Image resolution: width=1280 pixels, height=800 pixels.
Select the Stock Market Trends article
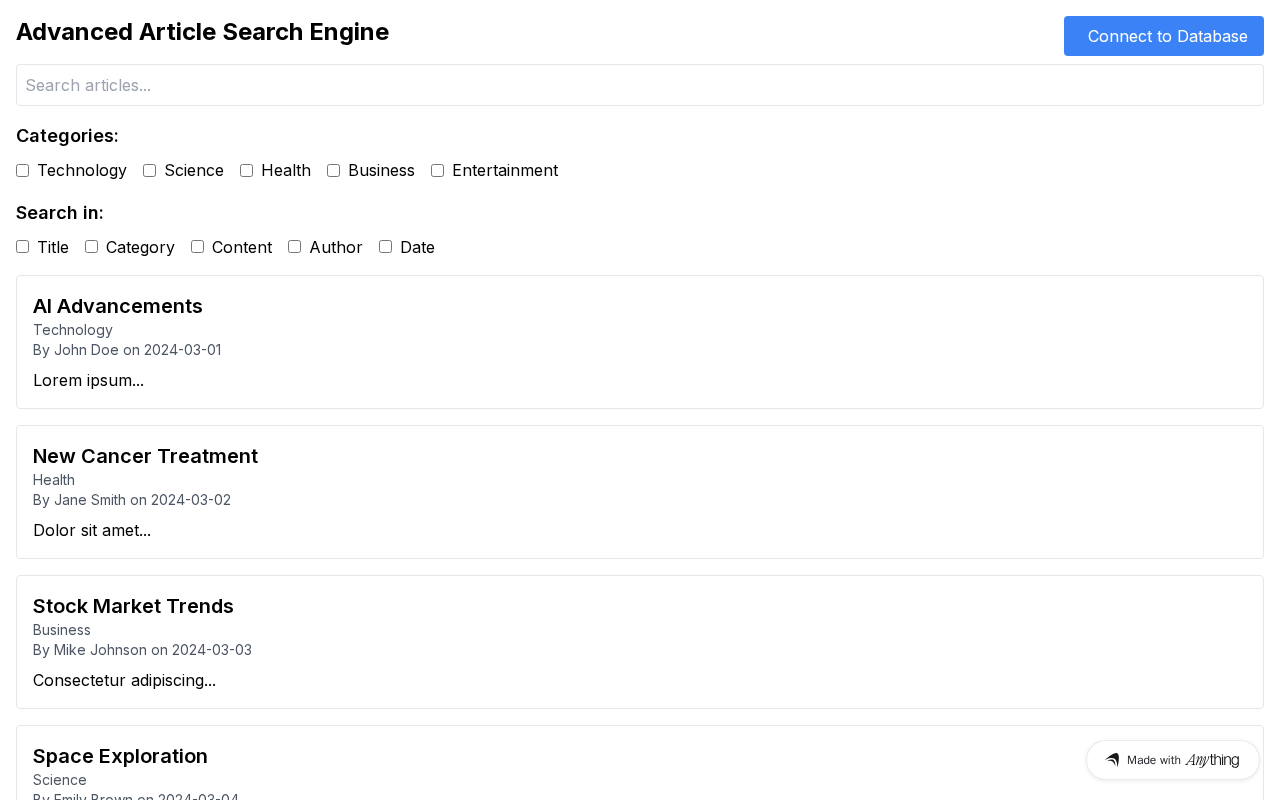133,606
